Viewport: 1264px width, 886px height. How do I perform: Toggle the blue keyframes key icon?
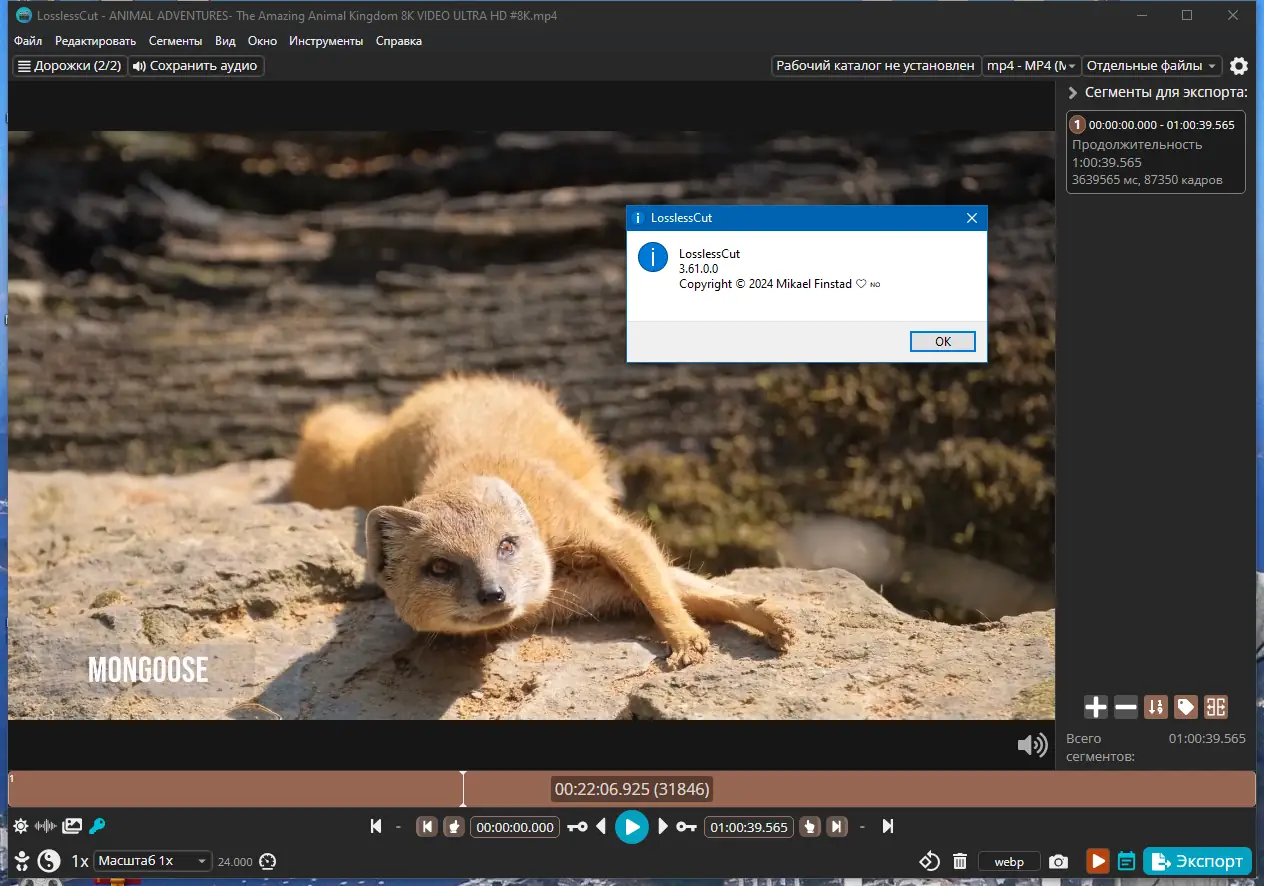pyautogui.click(x=97, y=826)
